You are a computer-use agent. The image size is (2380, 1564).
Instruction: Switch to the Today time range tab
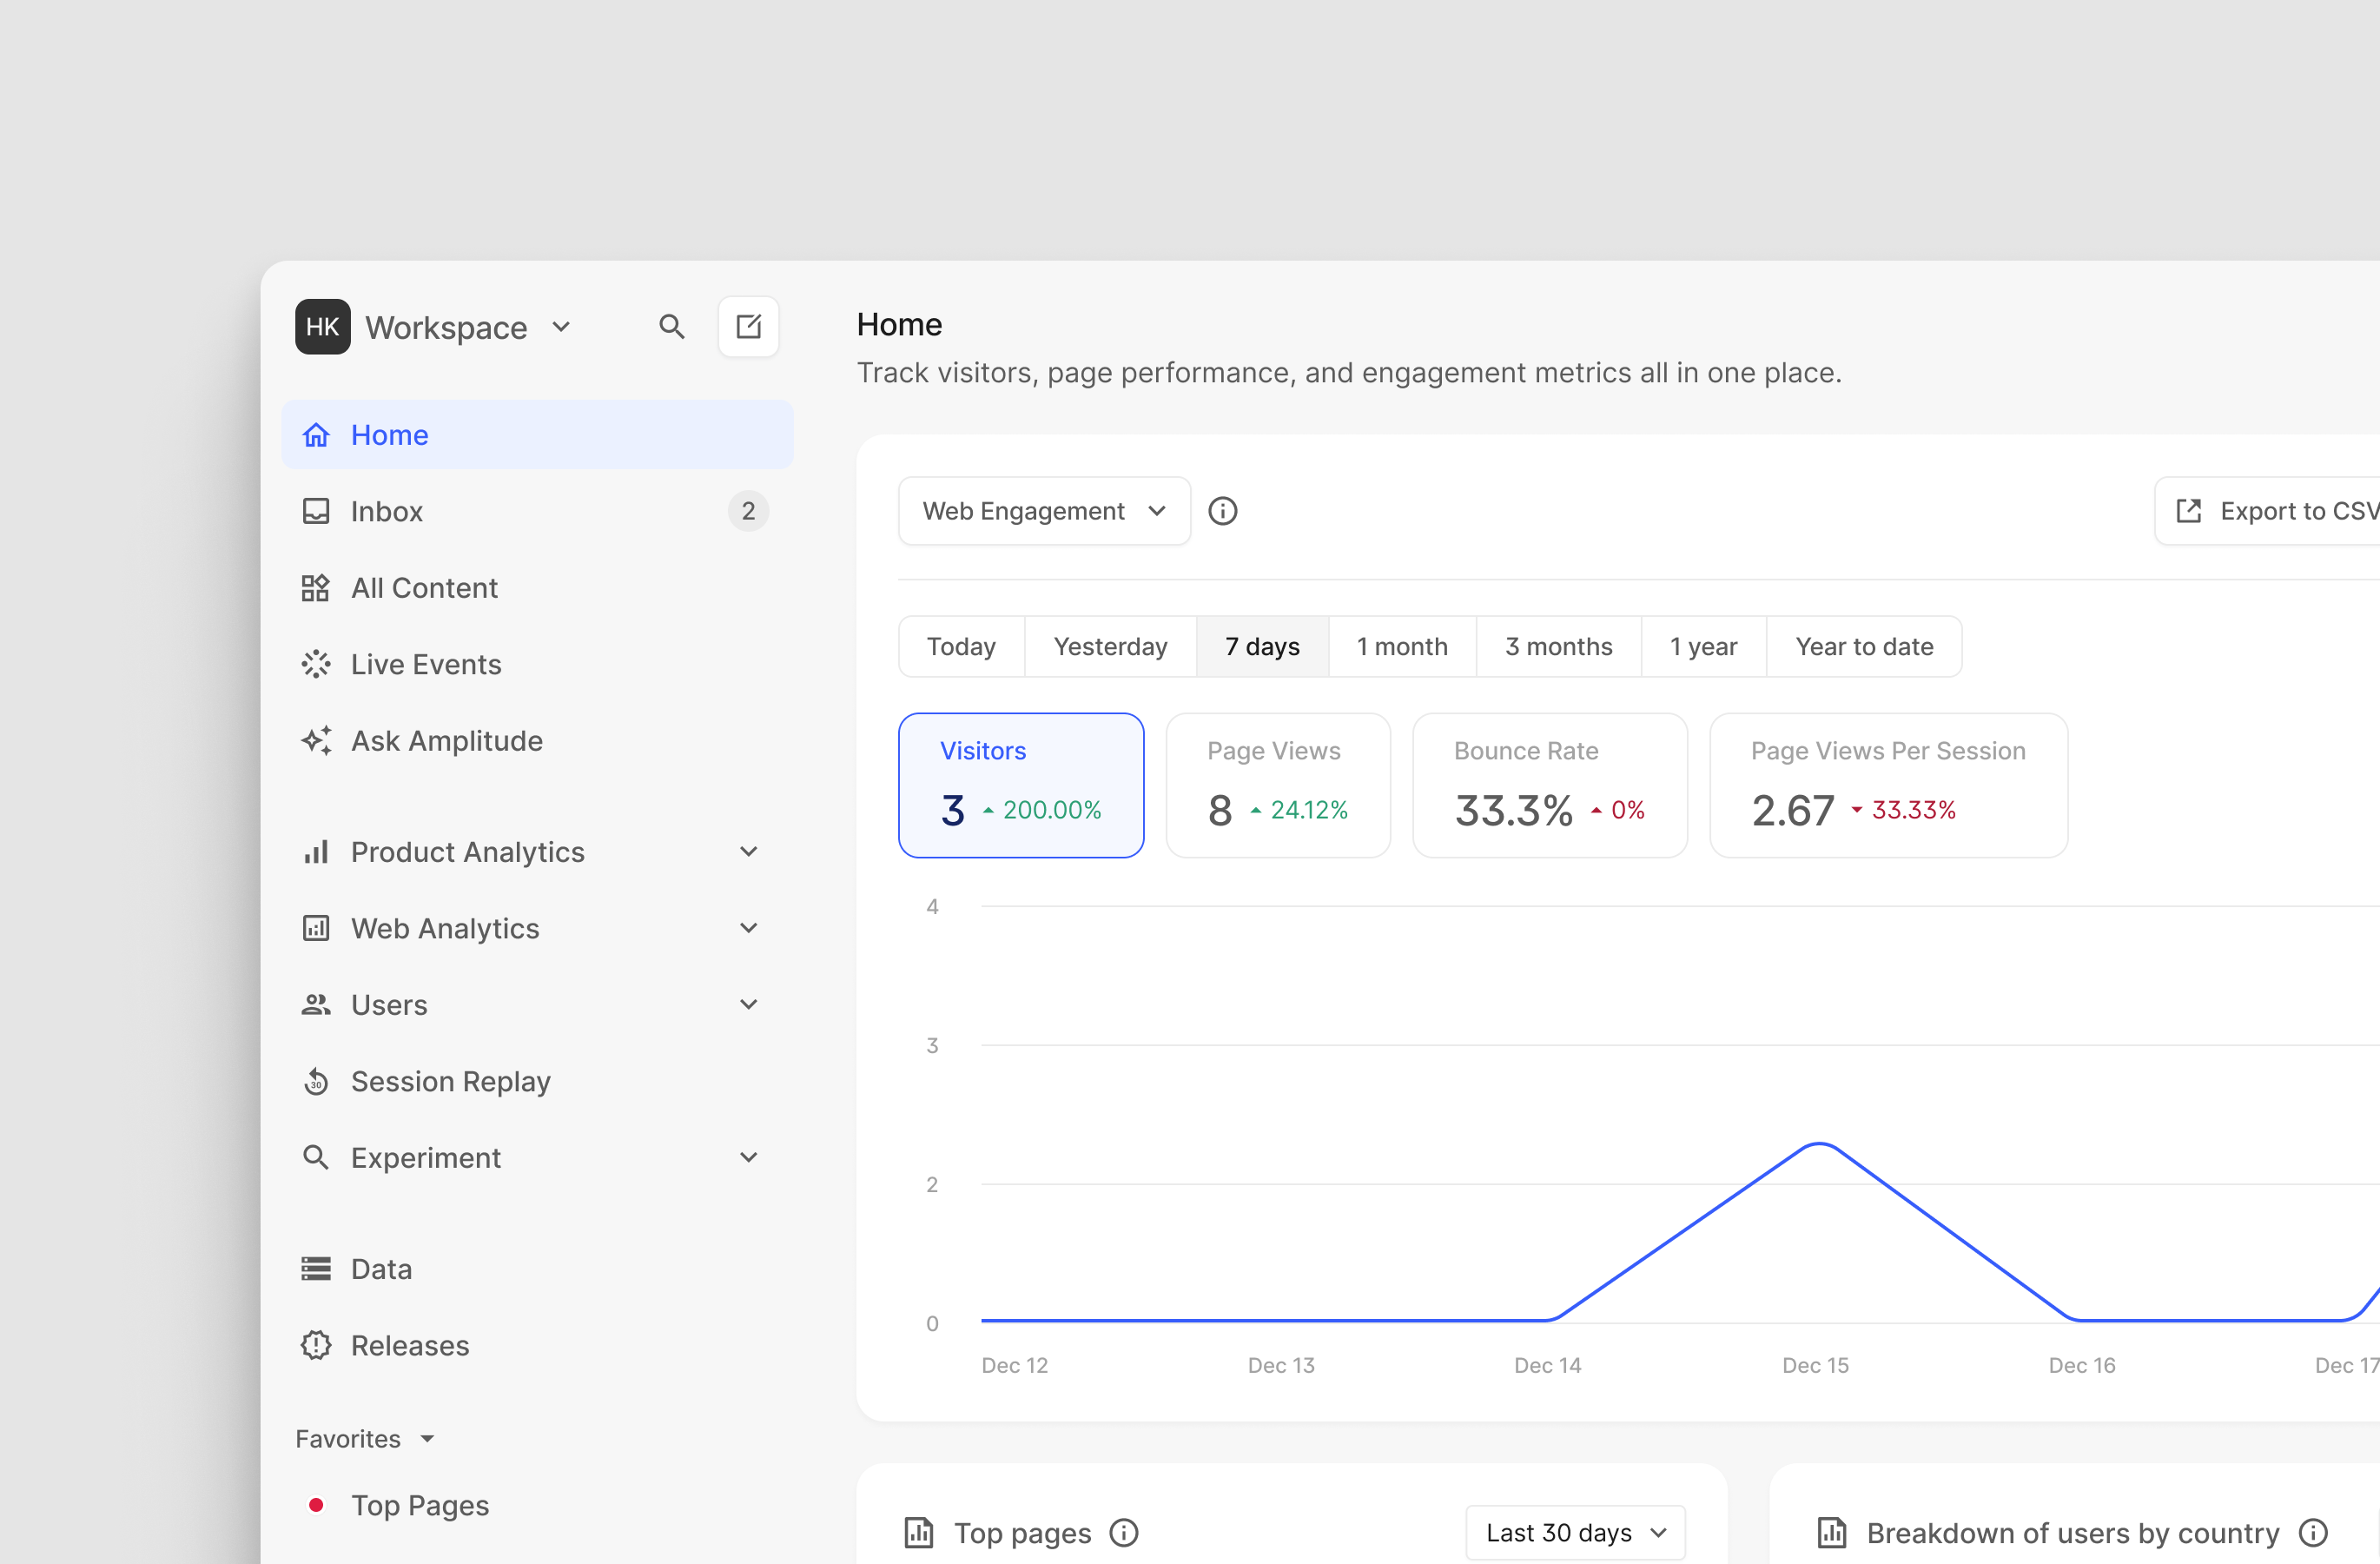coord(960,646)
